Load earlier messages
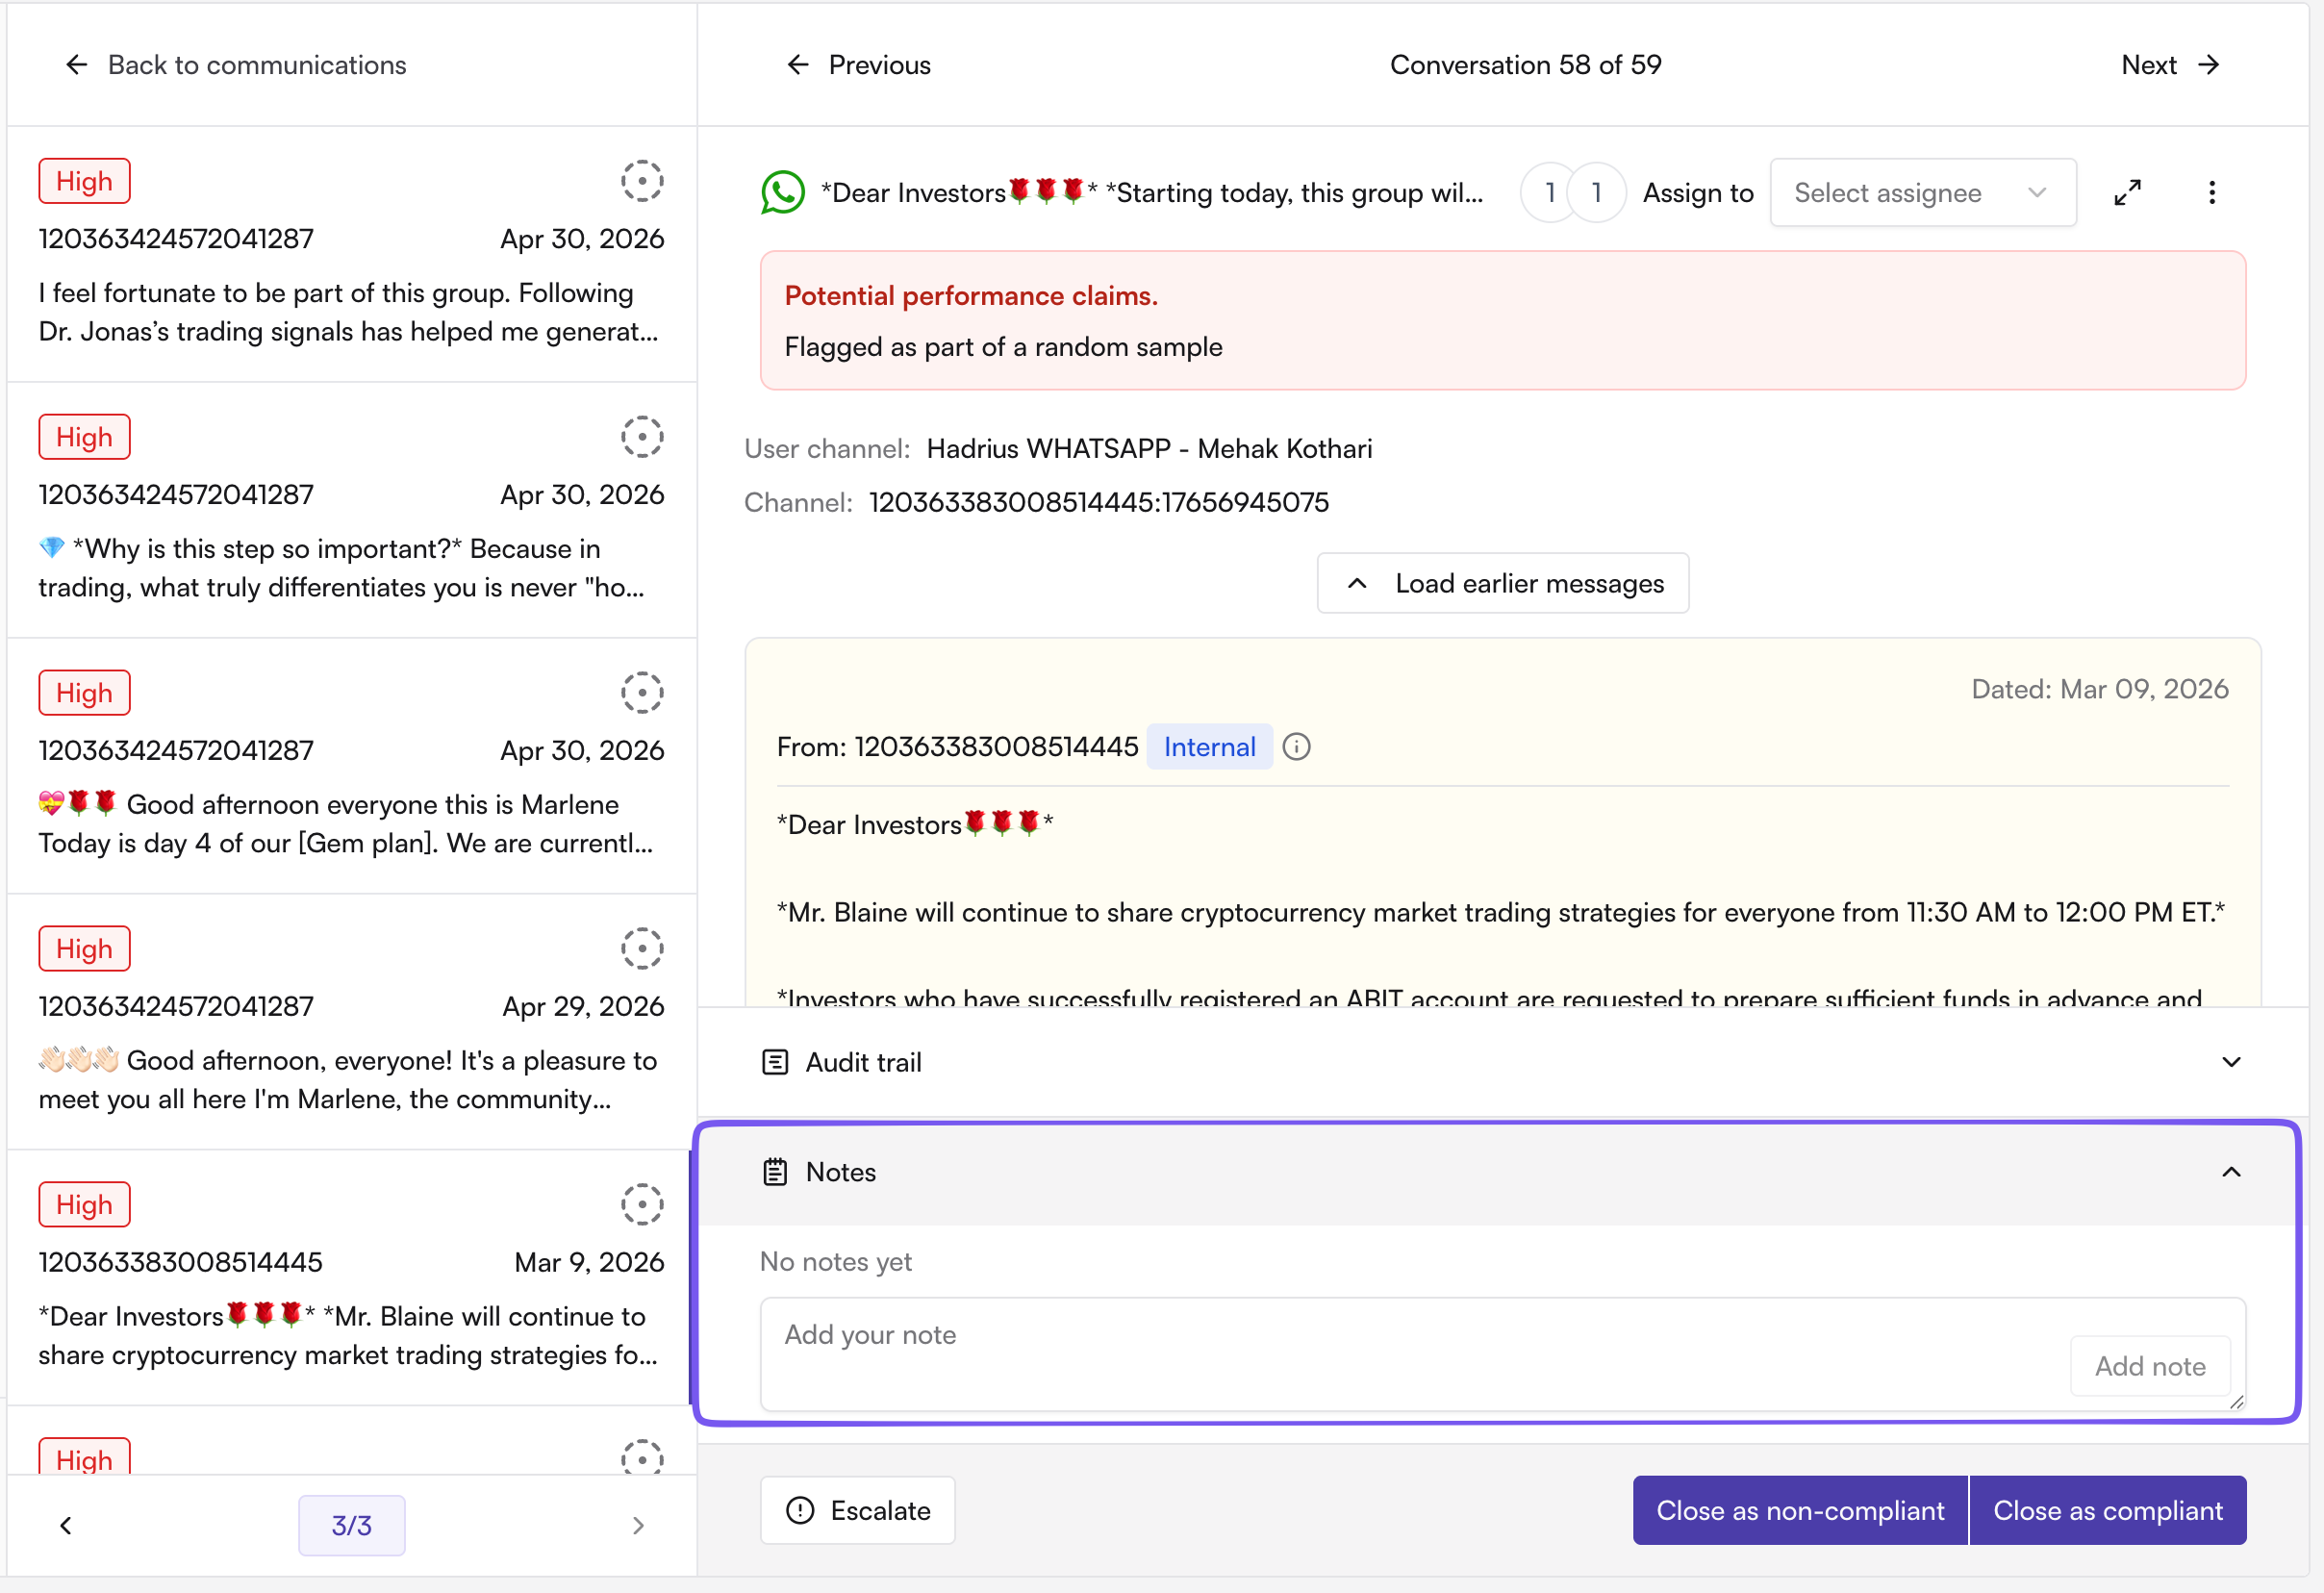The height and width of the screenshot is (1593, 2324). [1502, 583]
